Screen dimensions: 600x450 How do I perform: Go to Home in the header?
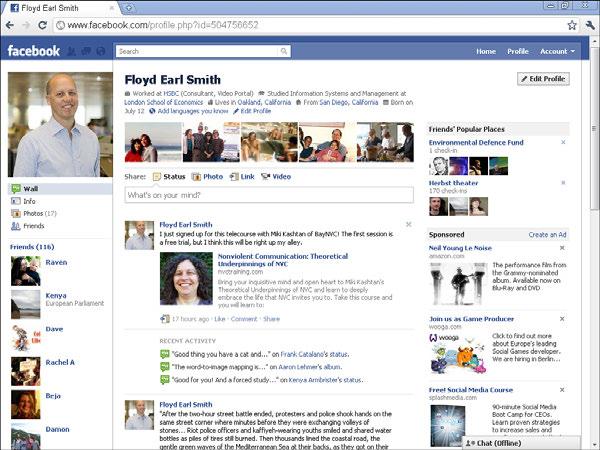point(486,51)
